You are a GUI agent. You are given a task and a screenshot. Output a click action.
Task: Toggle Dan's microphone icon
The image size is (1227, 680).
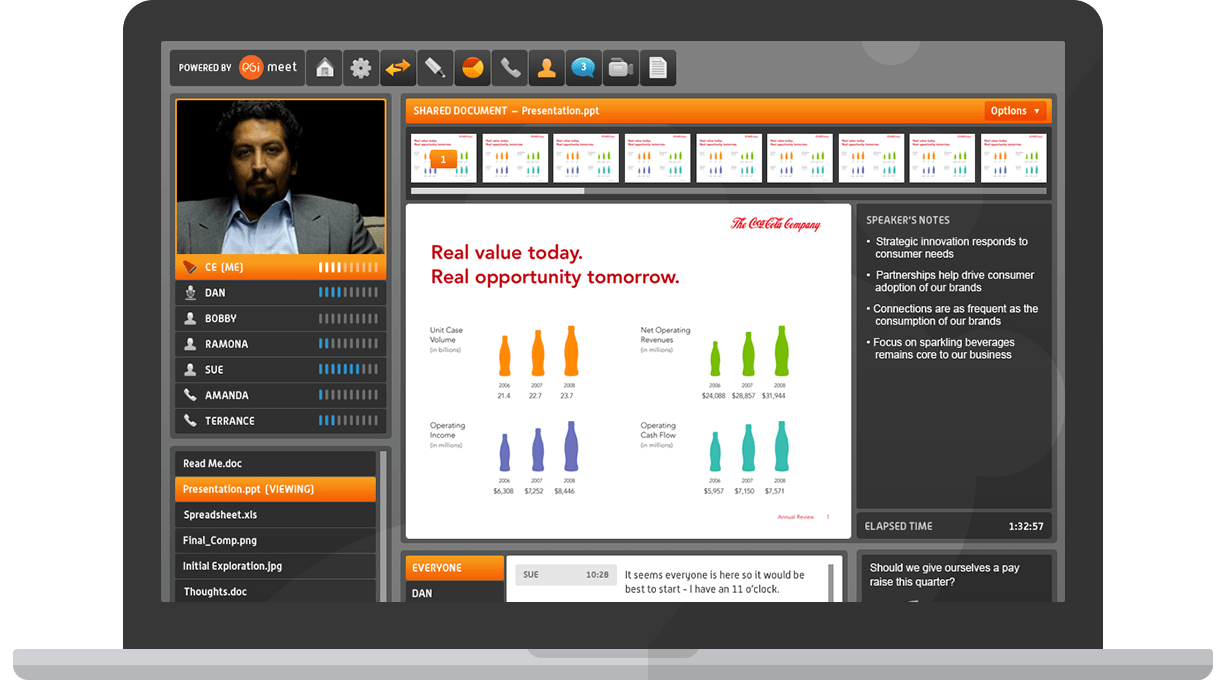[x=190, y=293]
